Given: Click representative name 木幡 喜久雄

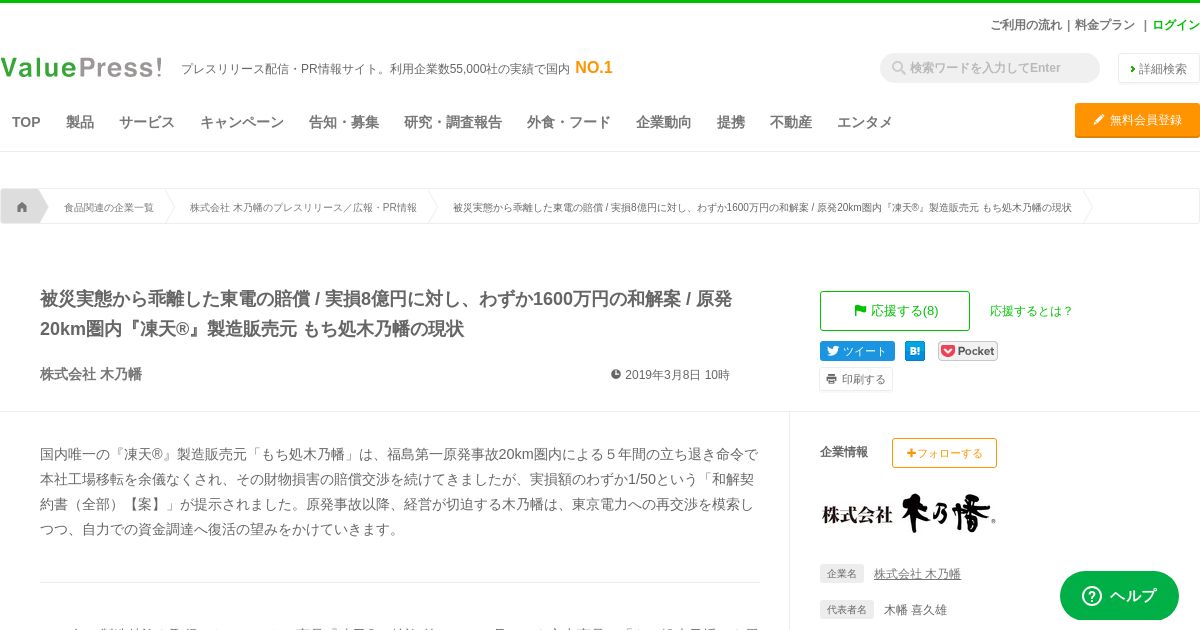Looking at the screenshot, I should tap(915, 610).
